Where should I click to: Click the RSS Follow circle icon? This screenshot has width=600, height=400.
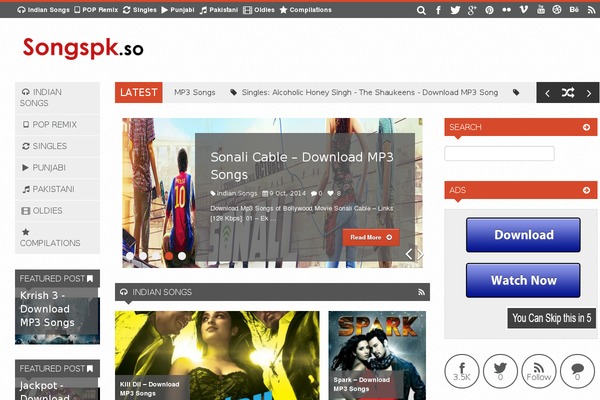(x=539, y=371)
